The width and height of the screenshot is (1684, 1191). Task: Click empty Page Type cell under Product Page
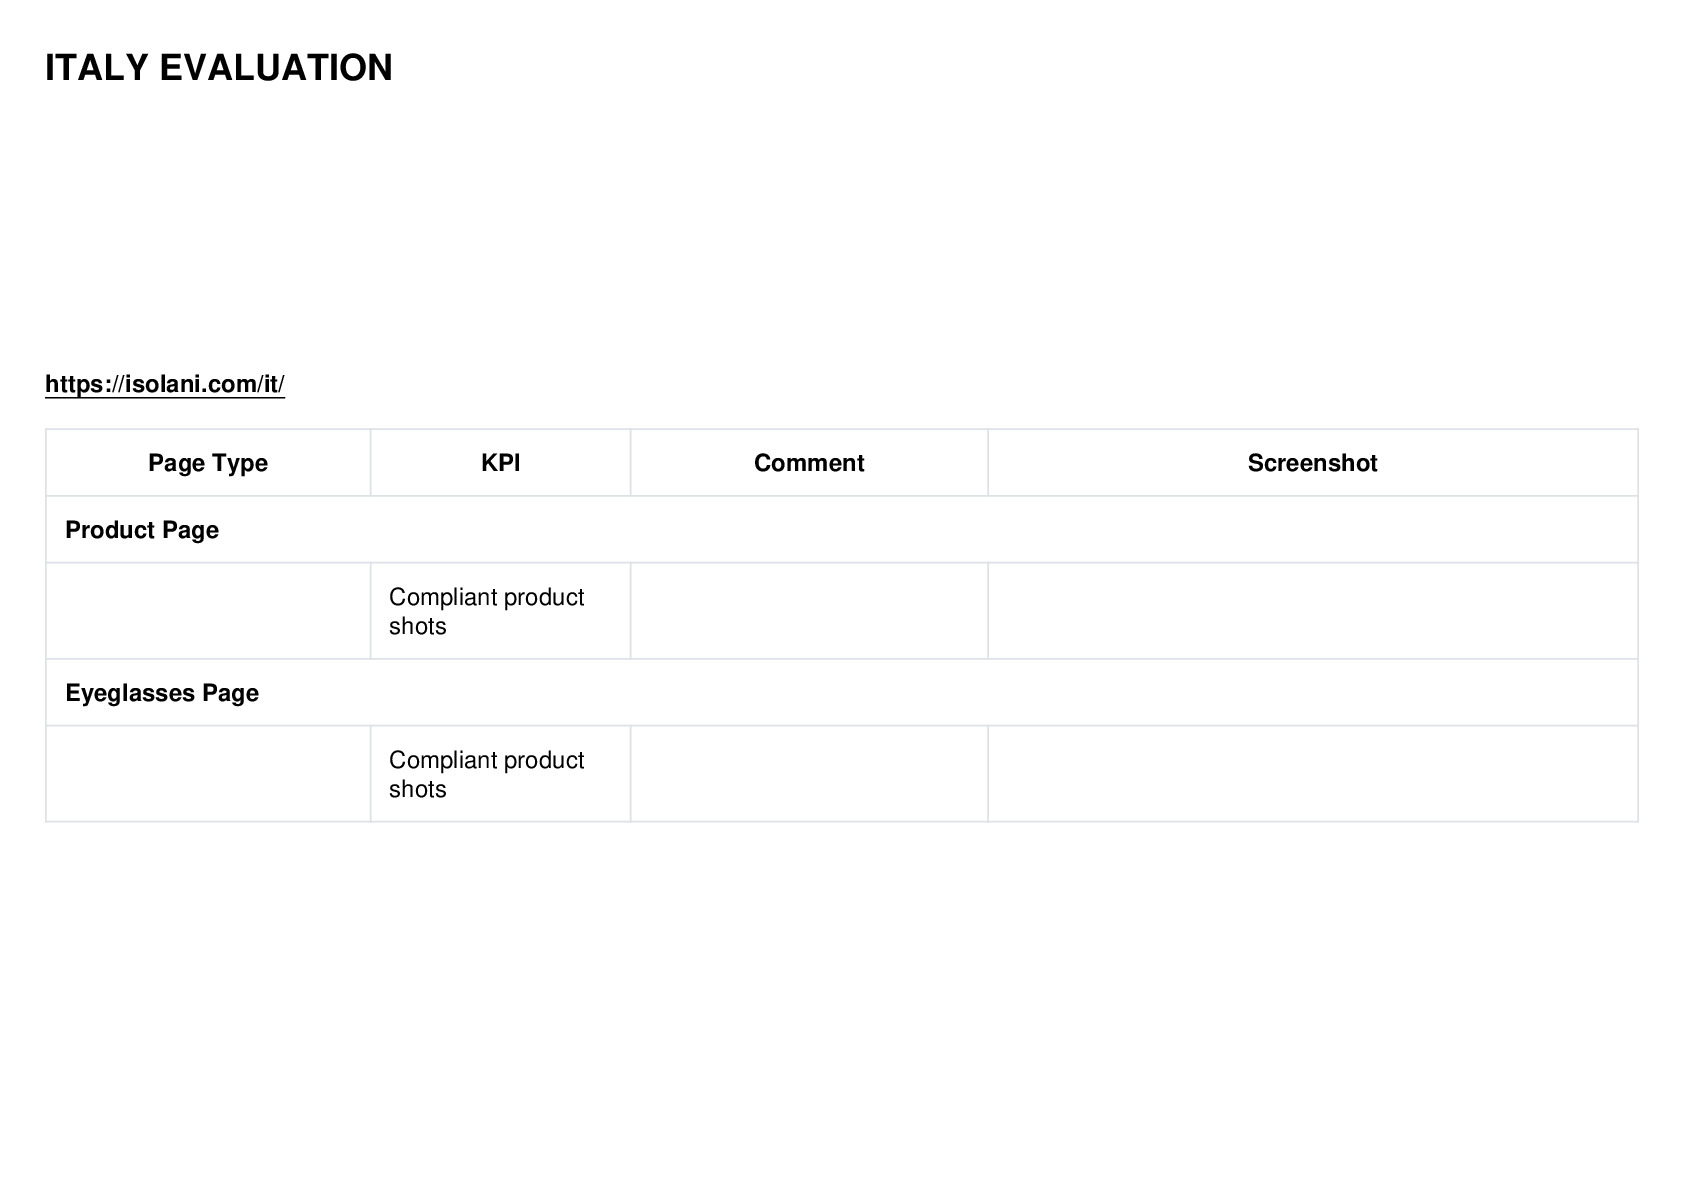tap(208, 611)
